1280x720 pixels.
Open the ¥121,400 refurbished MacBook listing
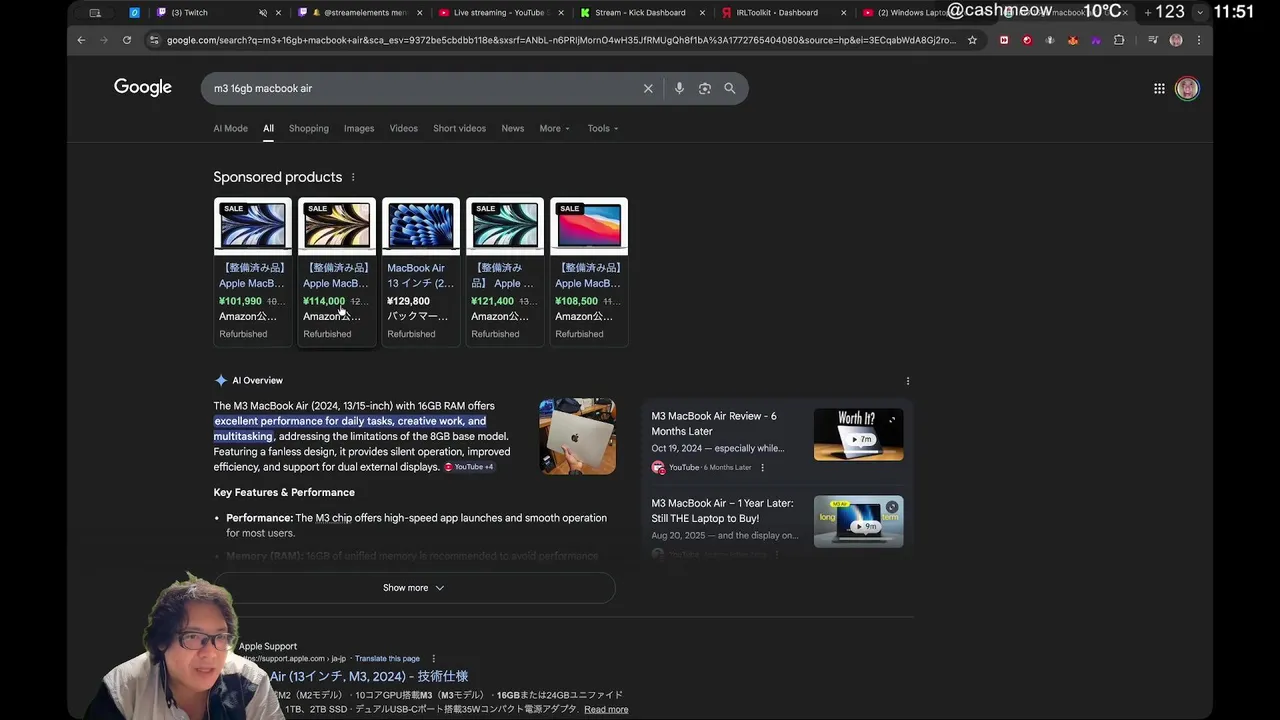pos(505,272)
